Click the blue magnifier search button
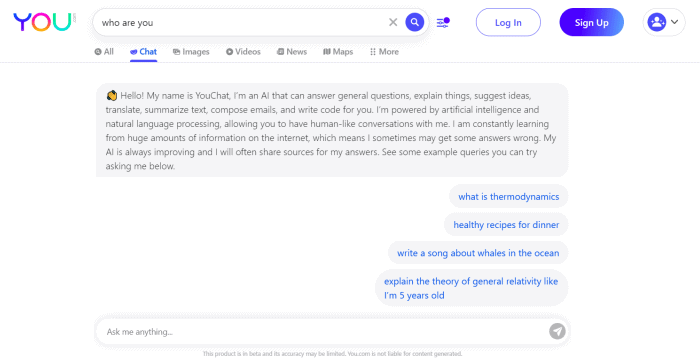This screenshot has width=700, height=362. (415, 22)
